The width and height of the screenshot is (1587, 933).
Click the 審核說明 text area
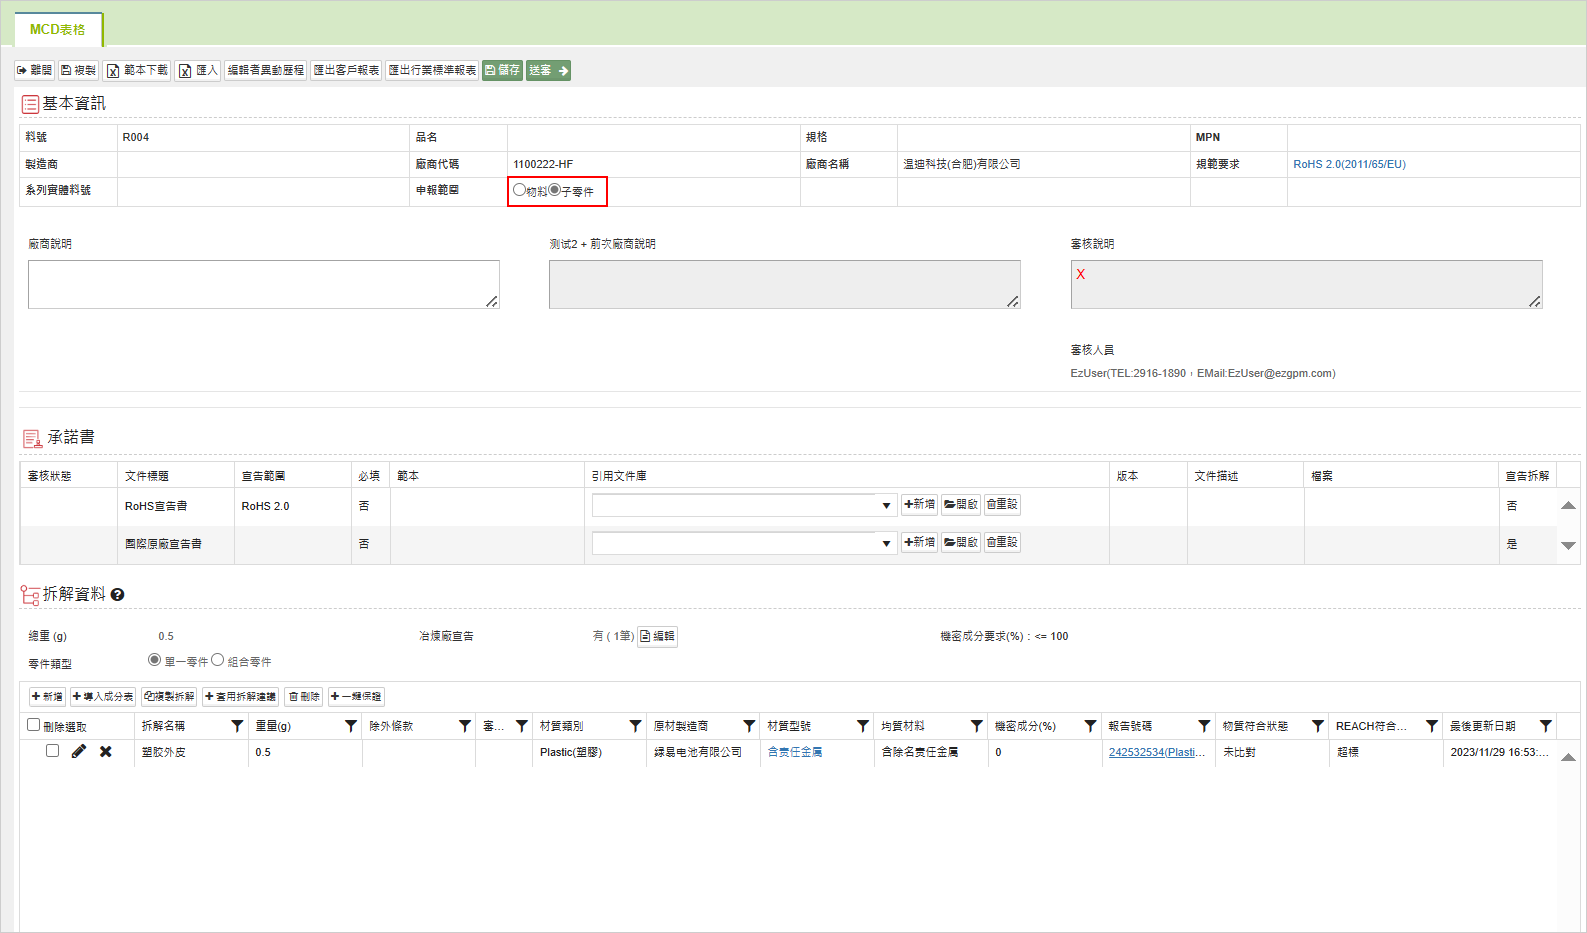coord(1306,285)
